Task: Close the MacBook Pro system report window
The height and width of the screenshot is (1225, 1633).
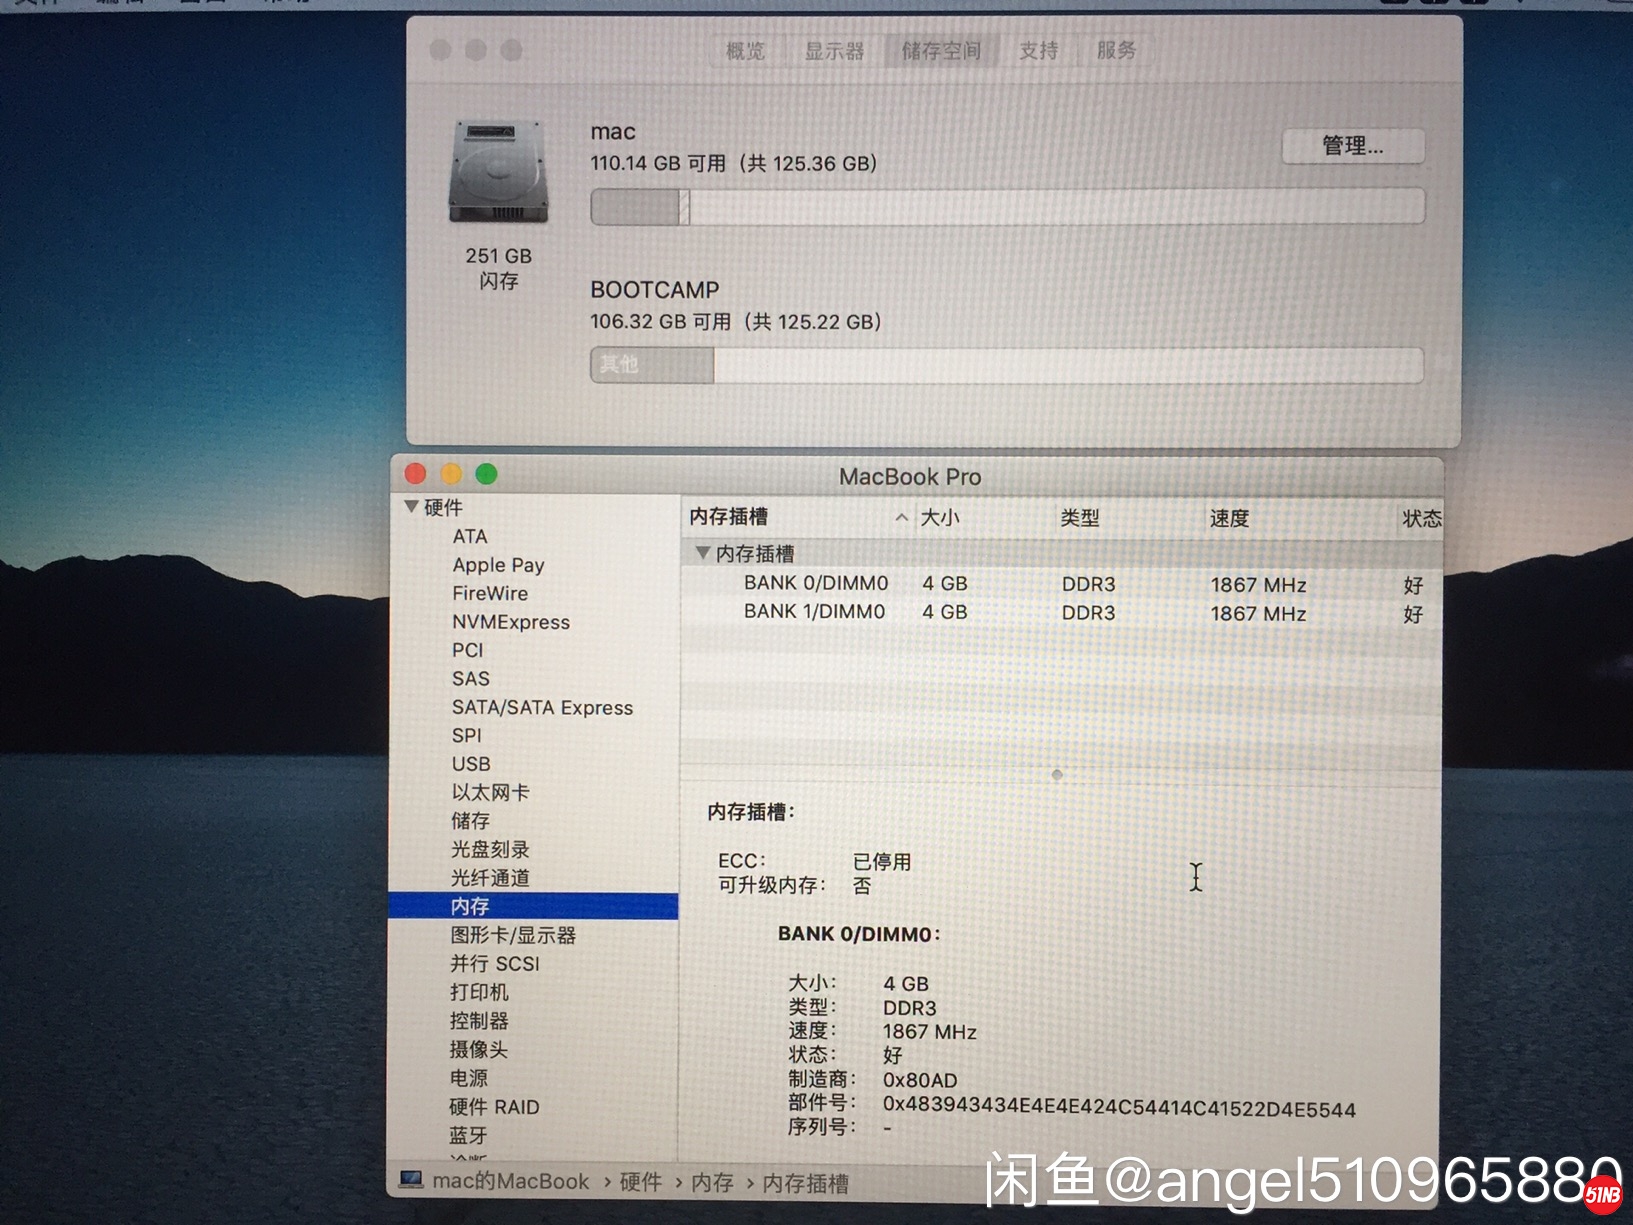Action: click(x=415, y=474)
